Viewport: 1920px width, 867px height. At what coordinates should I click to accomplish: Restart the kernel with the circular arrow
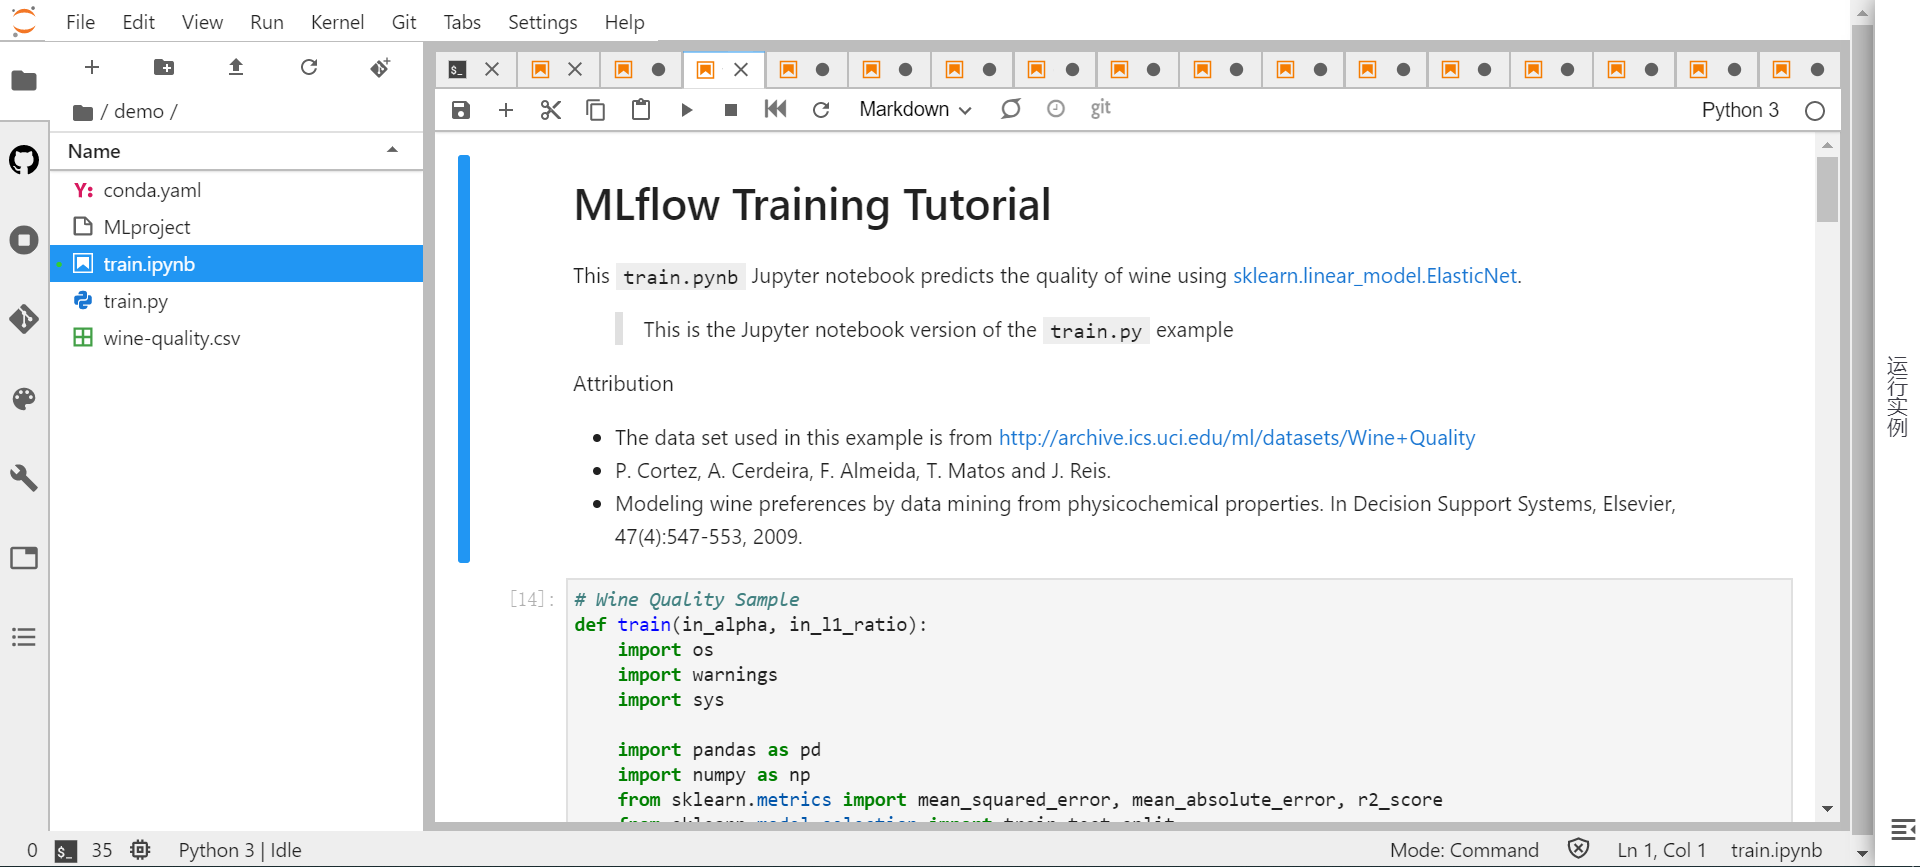coord(821,110)
